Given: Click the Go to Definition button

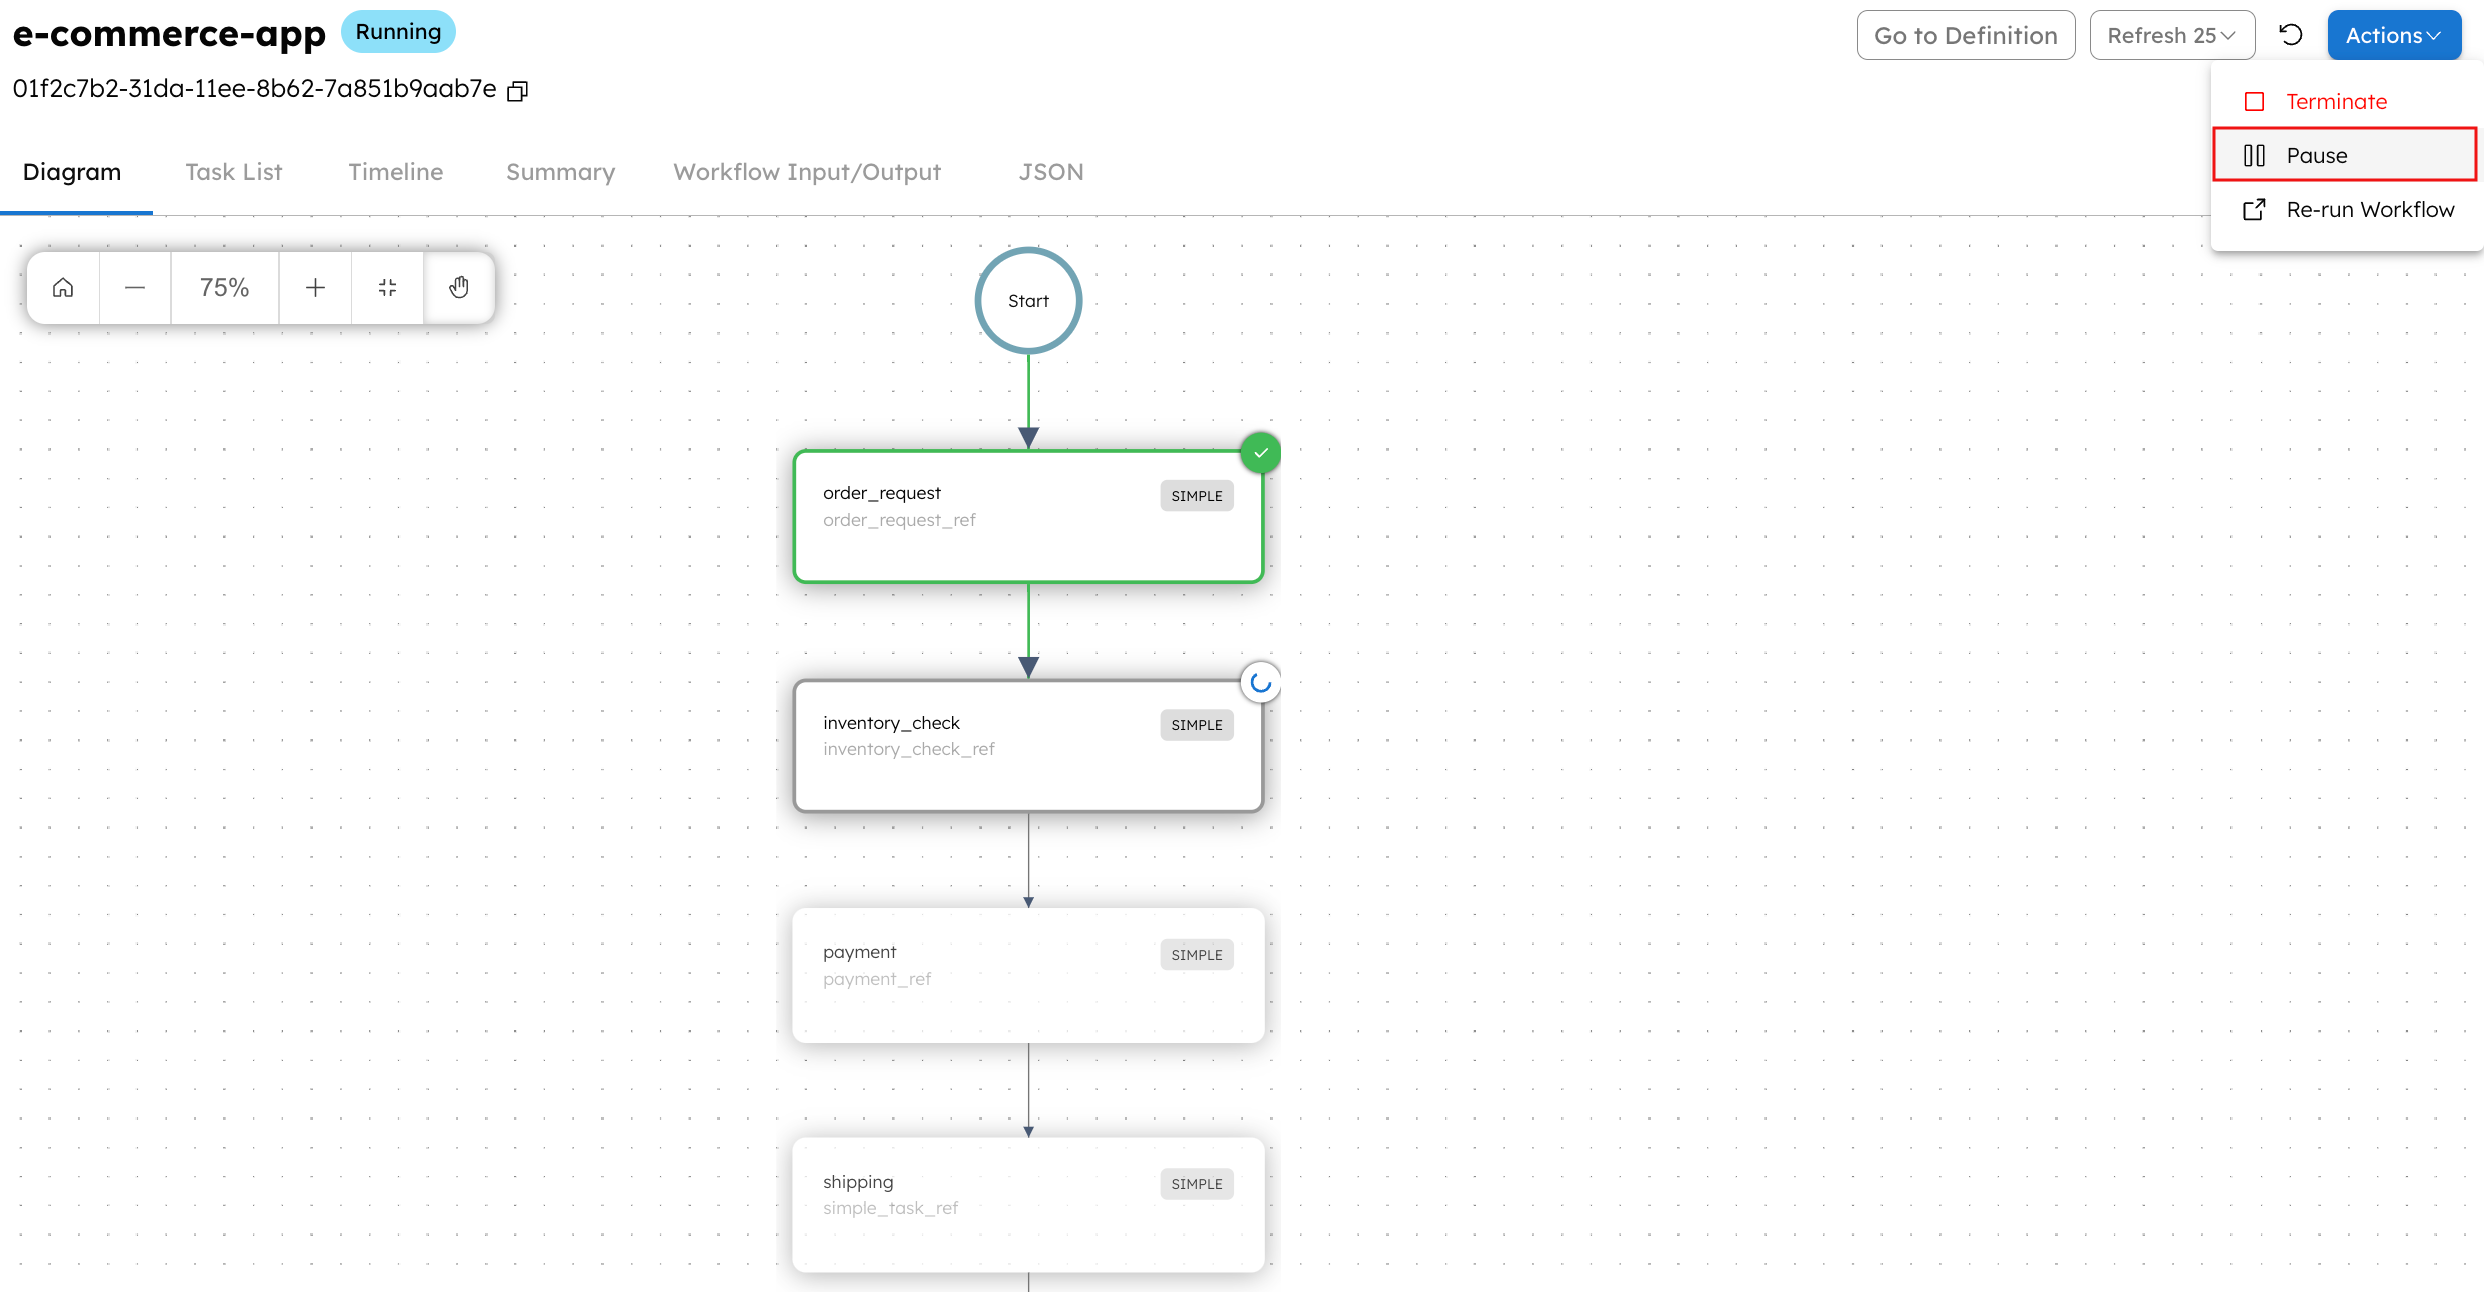Looking at the screenshot, I should click(1964, 34).
